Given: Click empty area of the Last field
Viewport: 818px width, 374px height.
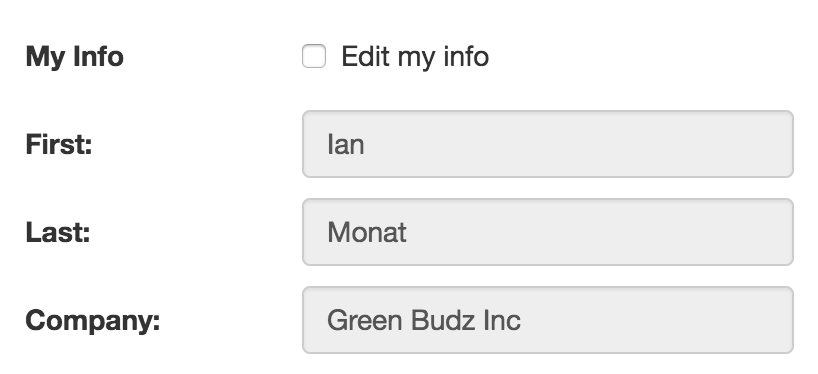Looking at the screenshot, I should pyautogui.click(x=600, y=232).
